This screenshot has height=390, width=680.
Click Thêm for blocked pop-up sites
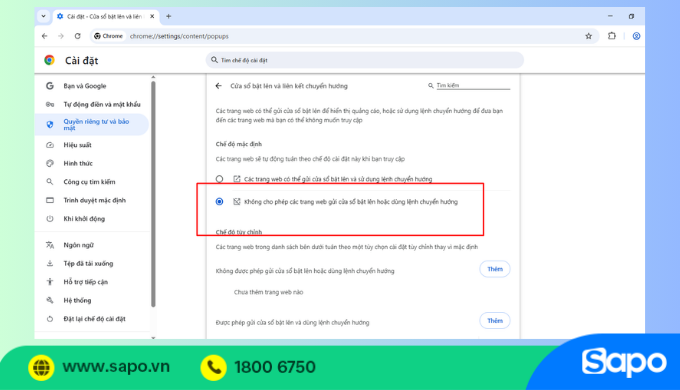495,269
